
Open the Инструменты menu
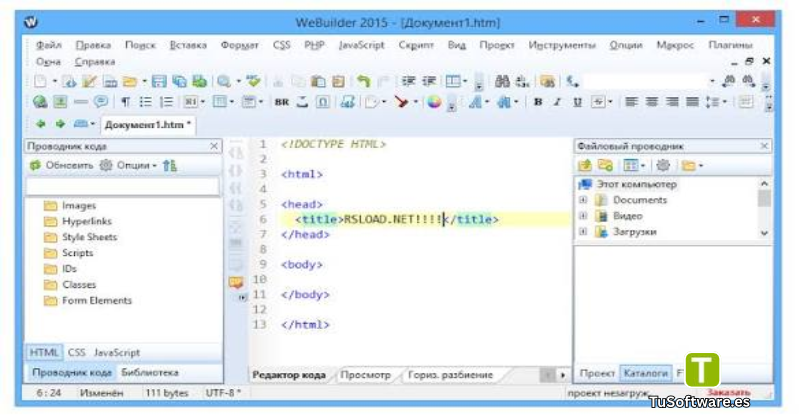(562, 45)
